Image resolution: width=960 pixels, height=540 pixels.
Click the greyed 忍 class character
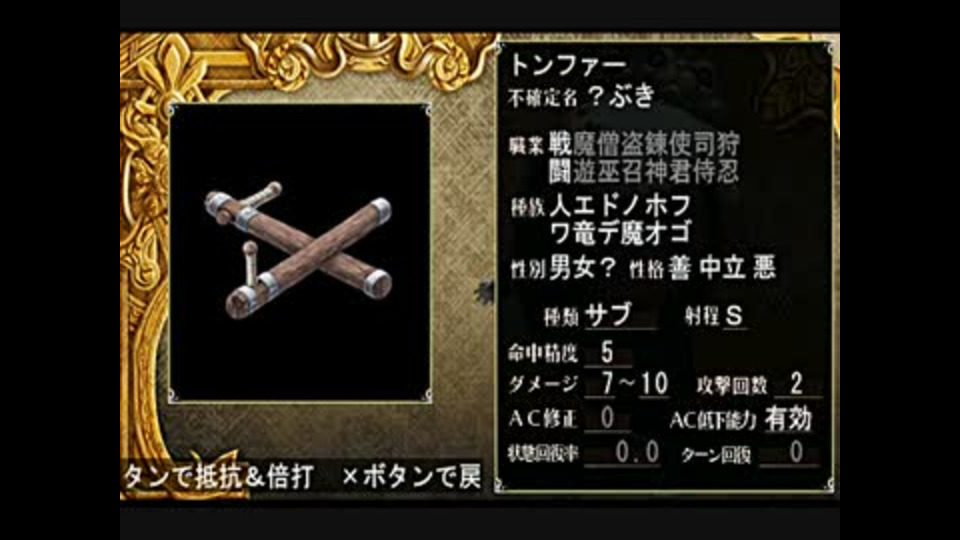click(x=728, y=172)
